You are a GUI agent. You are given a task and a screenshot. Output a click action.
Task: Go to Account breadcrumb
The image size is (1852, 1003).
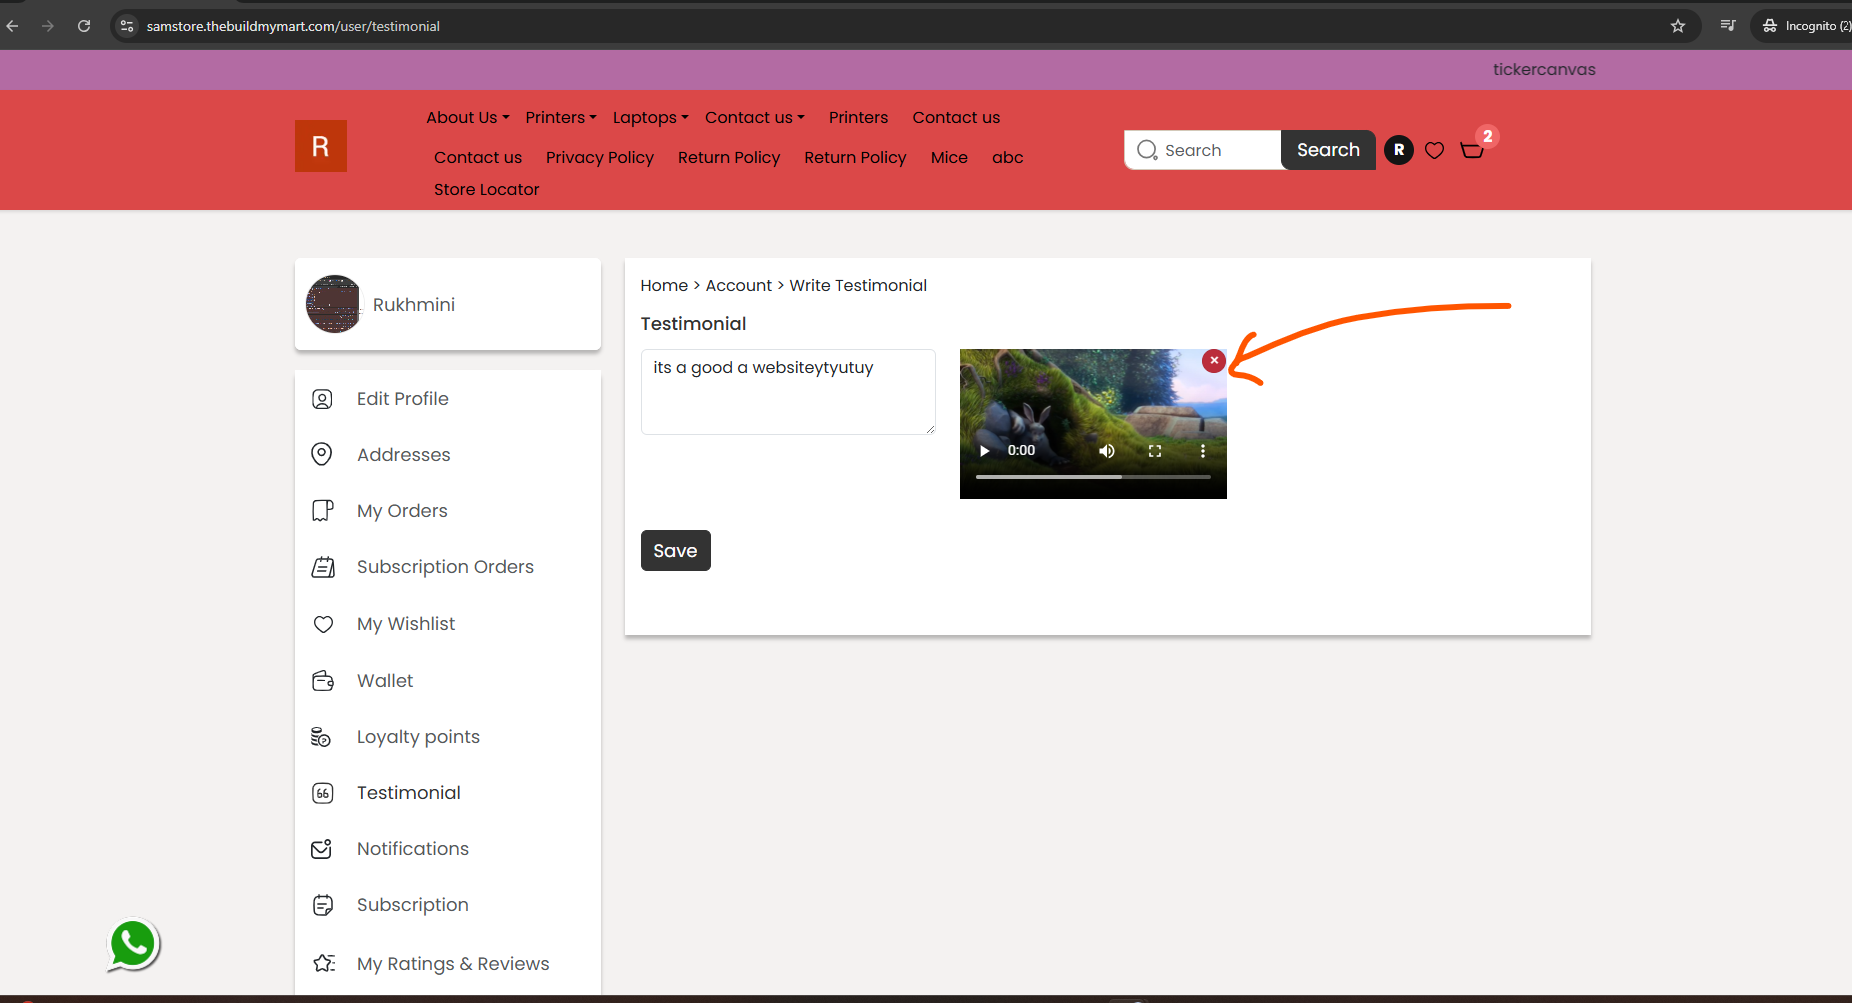pos(739,286)
